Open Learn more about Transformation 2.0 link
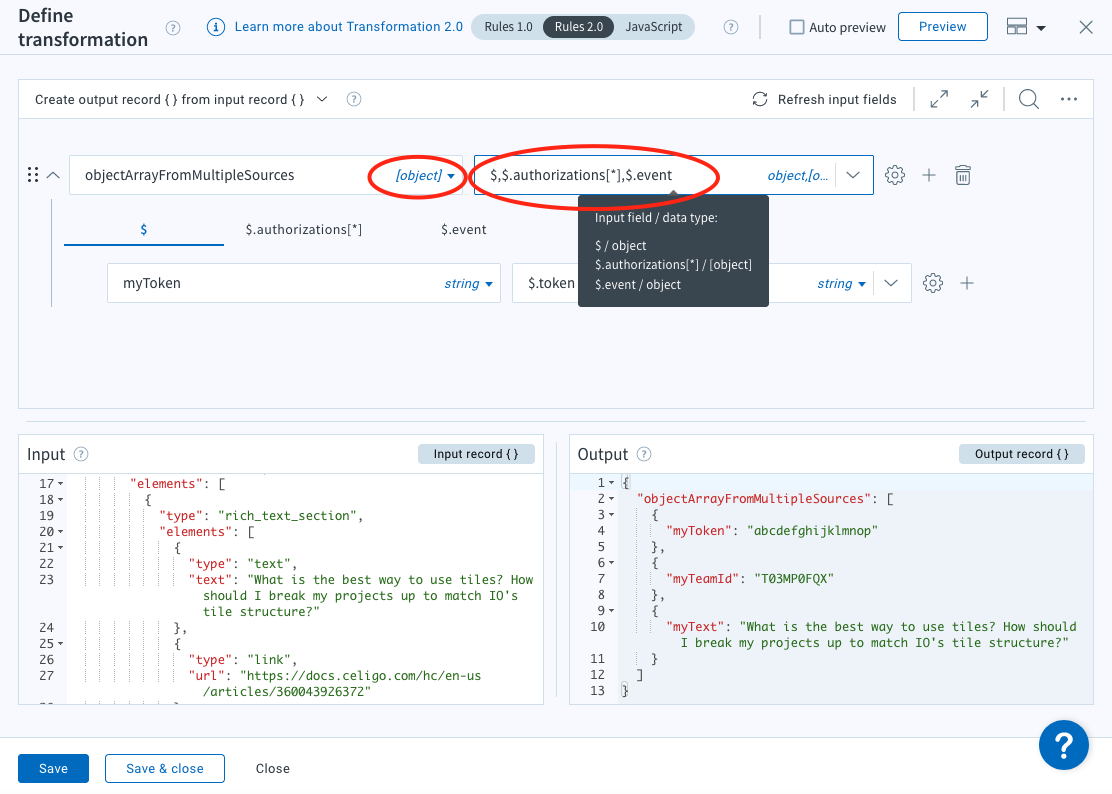Screen dimensions: 1112x794 pyautogui.click(x=348, y=27)
